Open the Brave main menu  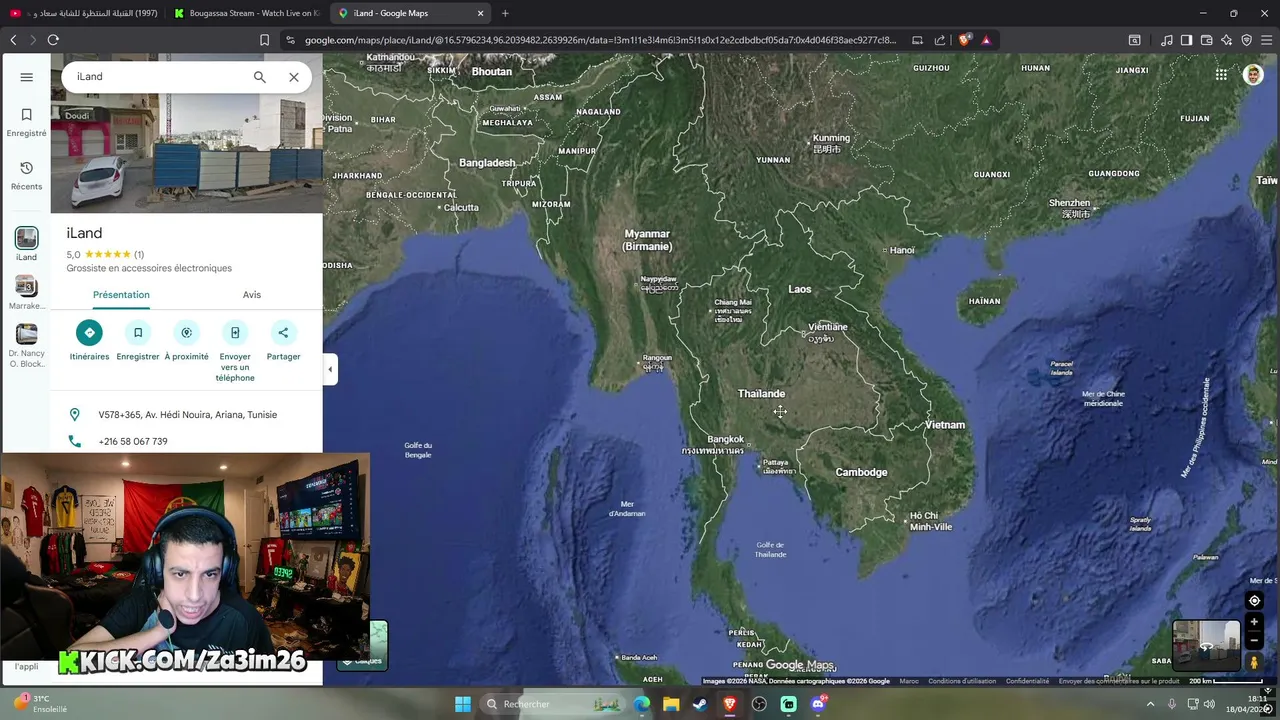click(1267, 40)
